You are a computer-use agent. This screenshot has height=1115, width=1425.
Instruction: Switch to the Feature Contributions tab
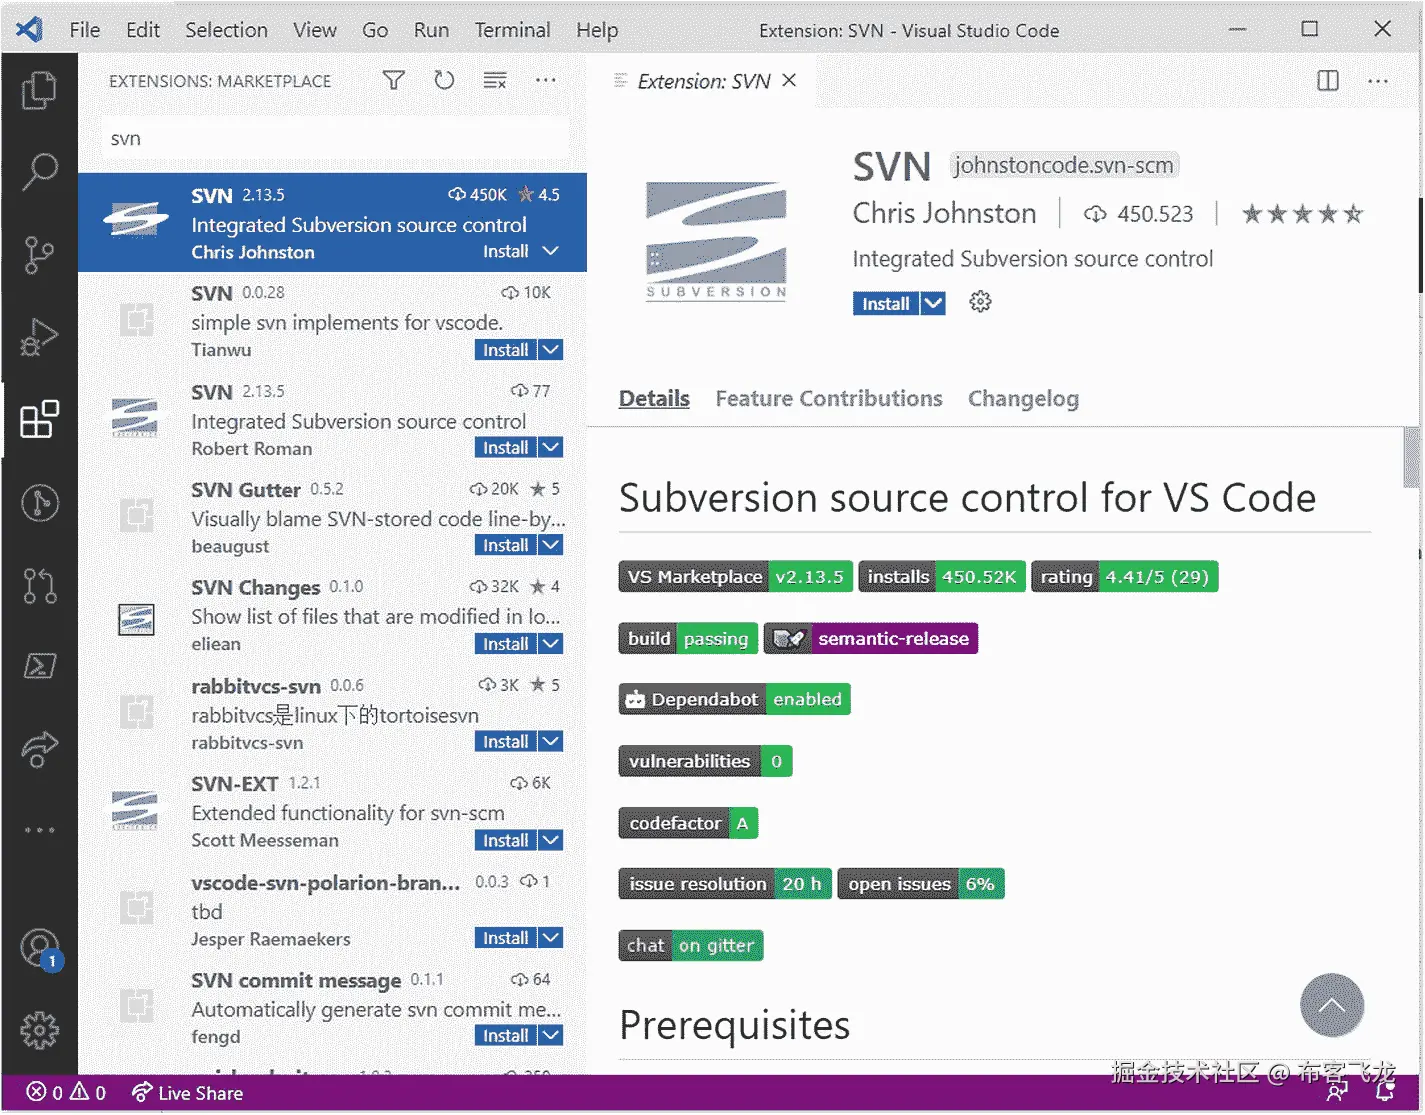click(829, 399)
